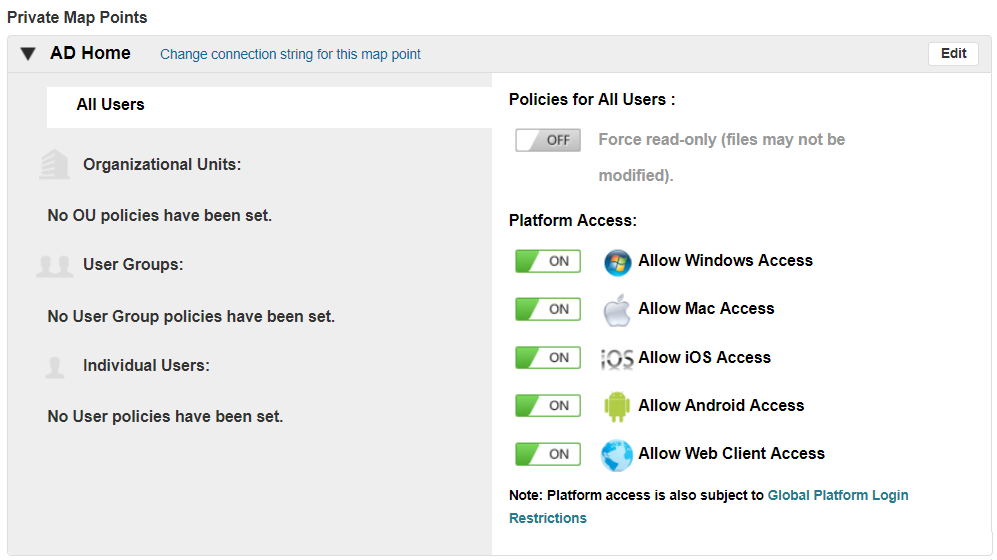Disable the Allow Mac Access toggle
The width and height of the screenshot is (997, 560).
[x=548, y=309]
